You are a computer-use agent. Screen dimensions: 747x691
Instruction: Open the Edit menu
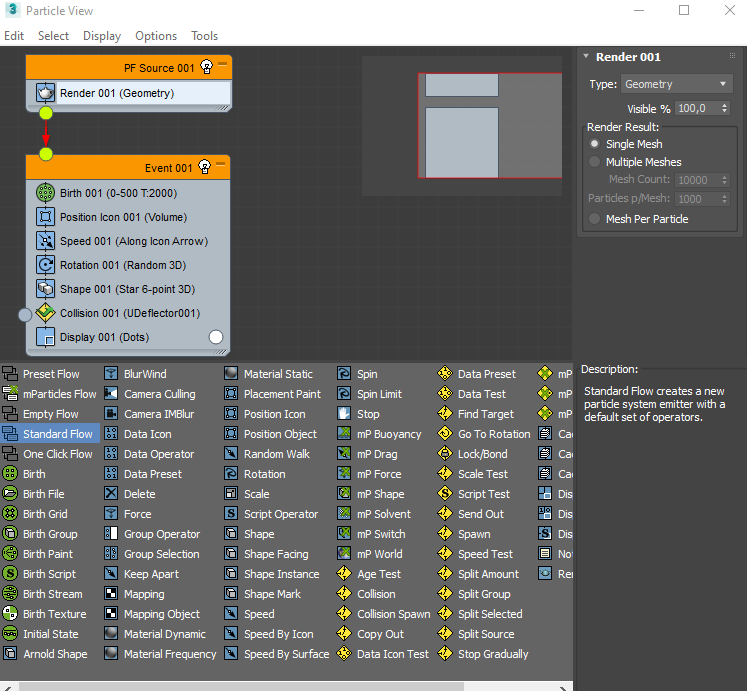coord(14,36)
